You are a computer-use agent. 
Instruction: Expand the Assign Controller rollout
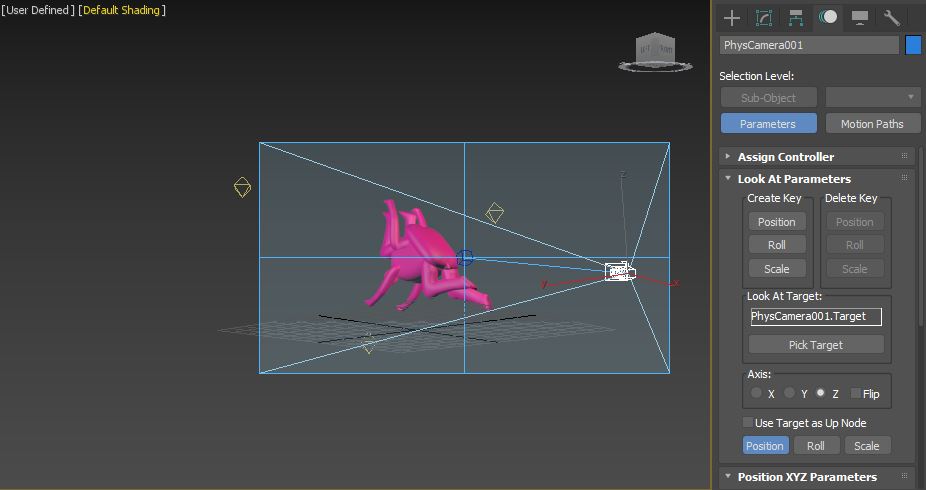pyautogui.click(x=785, y=157)
